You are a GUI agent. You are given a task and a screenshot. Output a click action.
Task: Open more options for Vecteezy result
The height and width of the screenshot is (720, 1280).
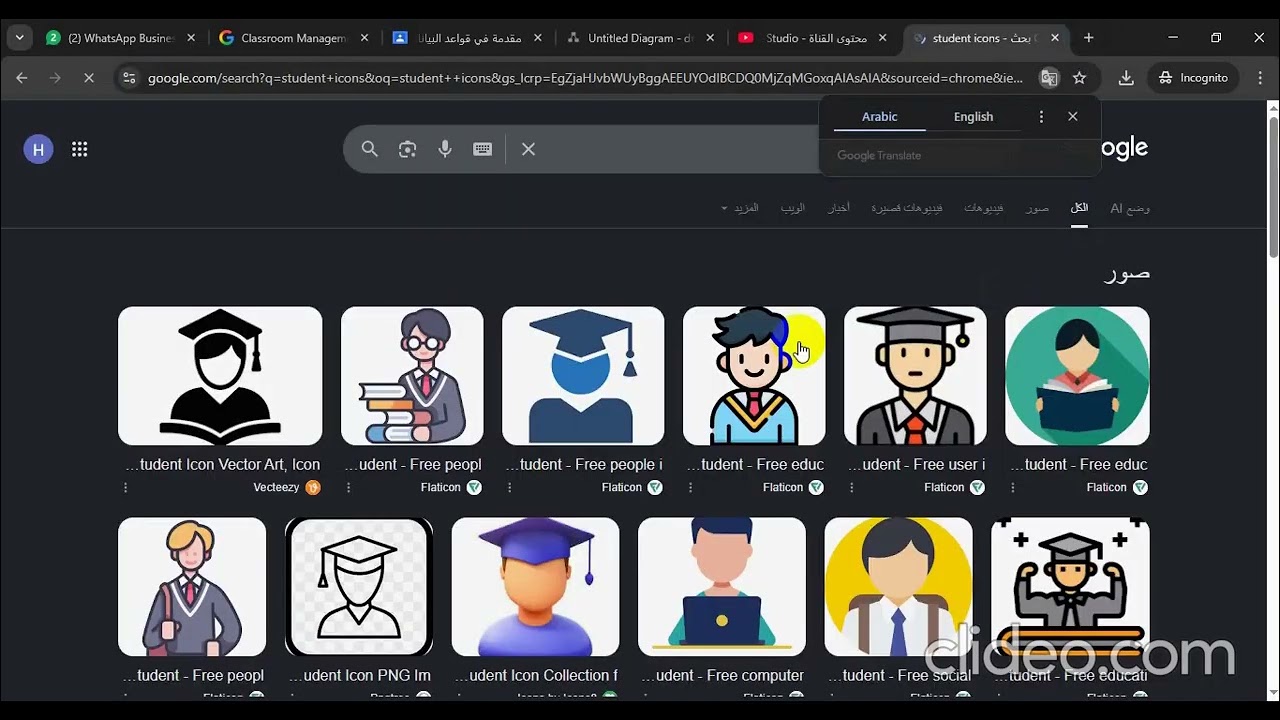click(125, 488)
